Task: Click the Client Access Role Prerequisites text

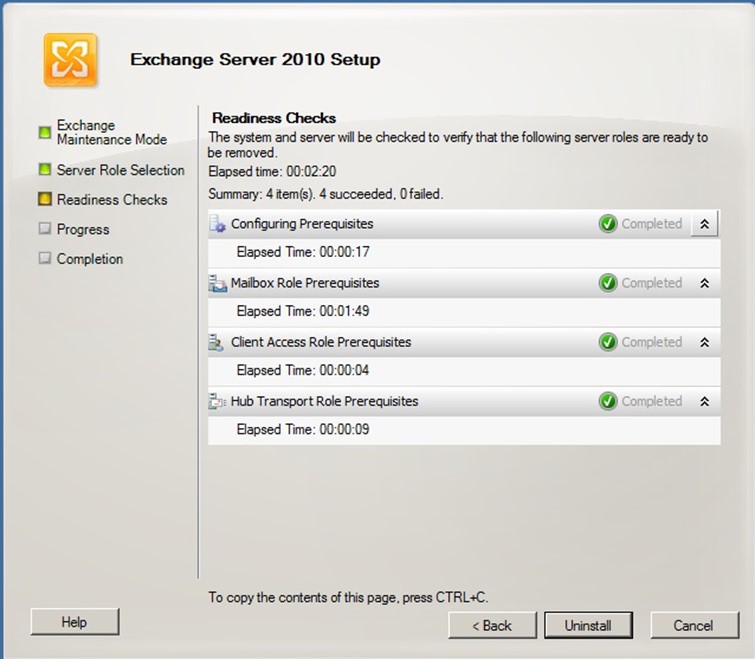Action: pyautogui.click(x=321, y=342)
